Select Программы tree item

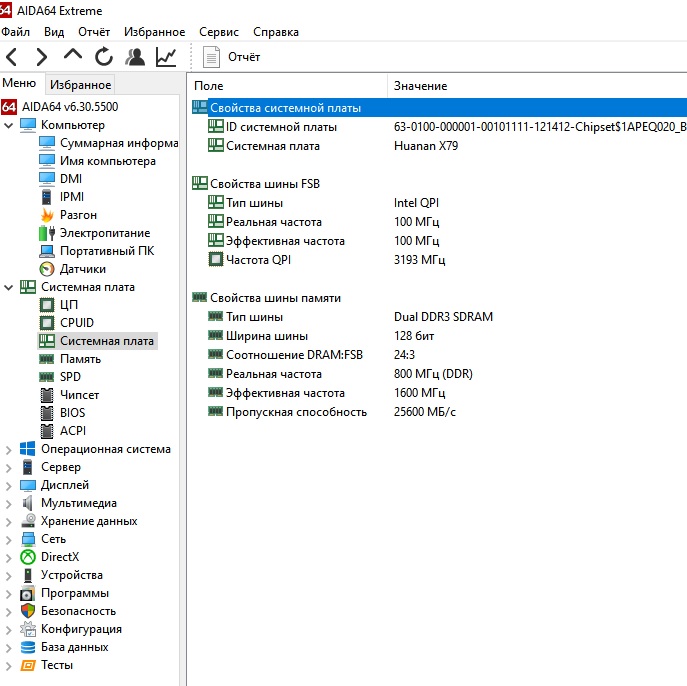[75, 593]
